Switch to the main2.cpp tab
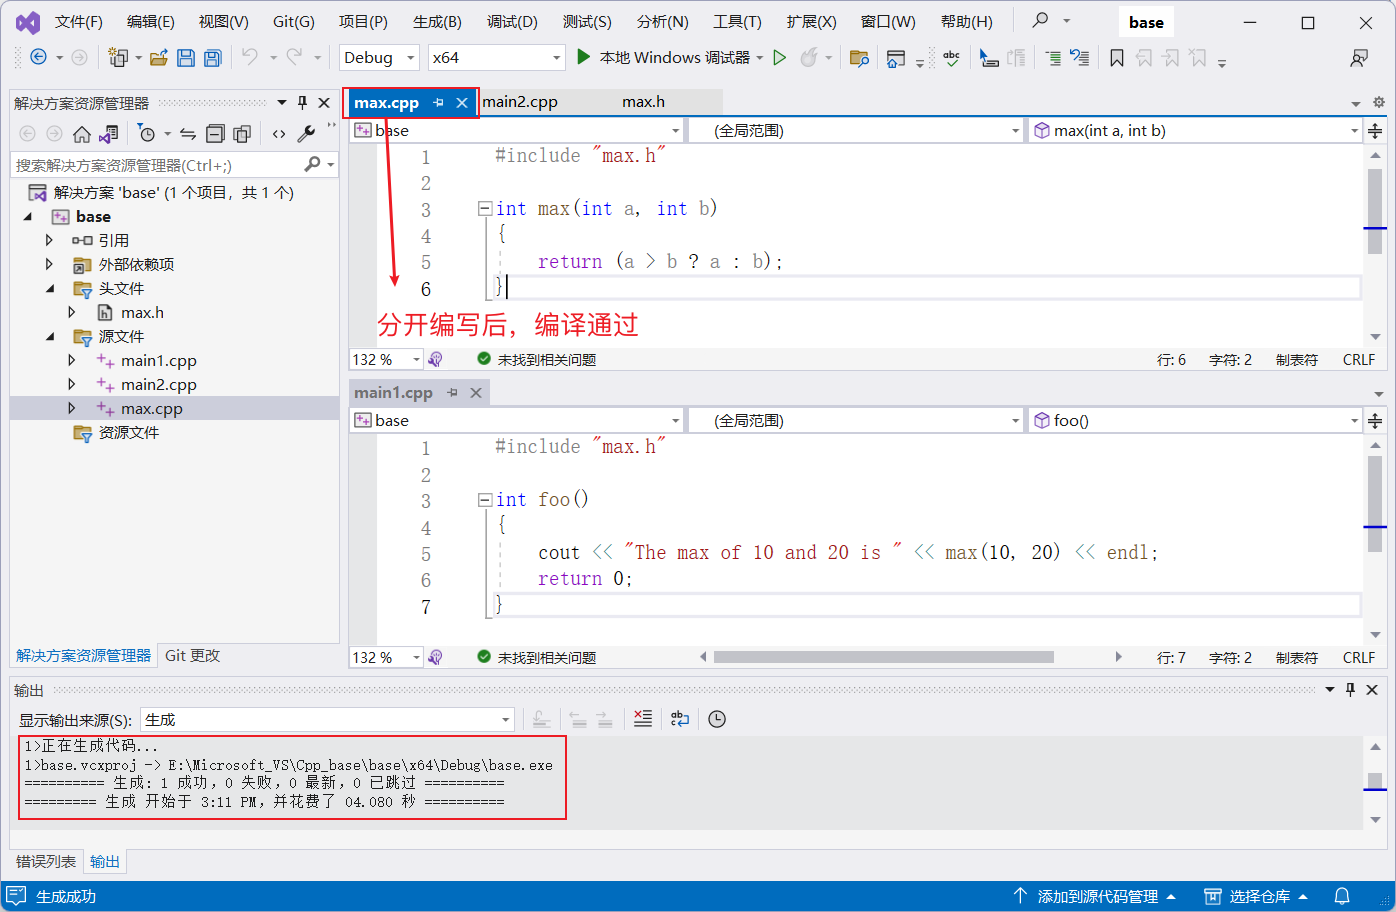1396x912 pixels. 520,101
